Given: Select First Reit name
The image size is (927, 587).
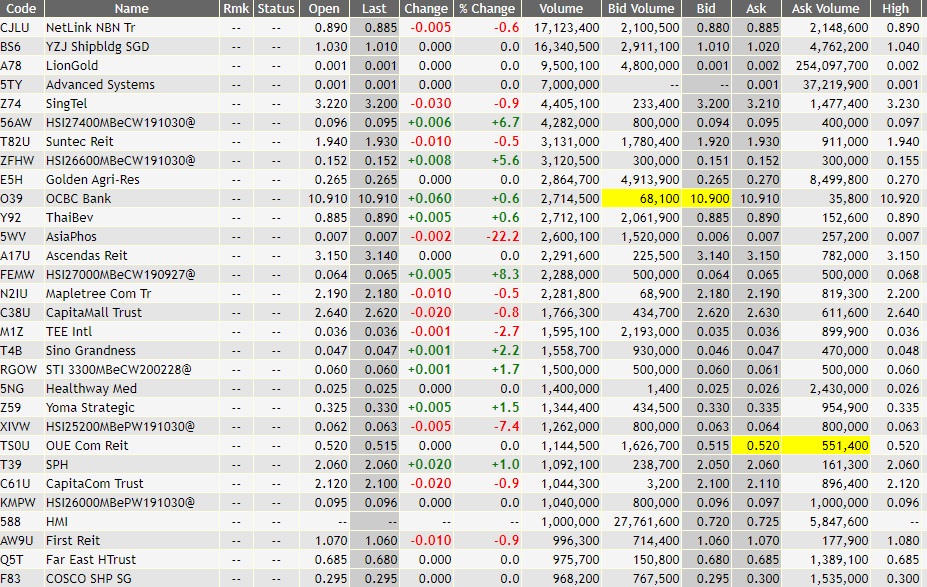Looking at the screenshot, I should pyautogui.click(x=73, y=541).
